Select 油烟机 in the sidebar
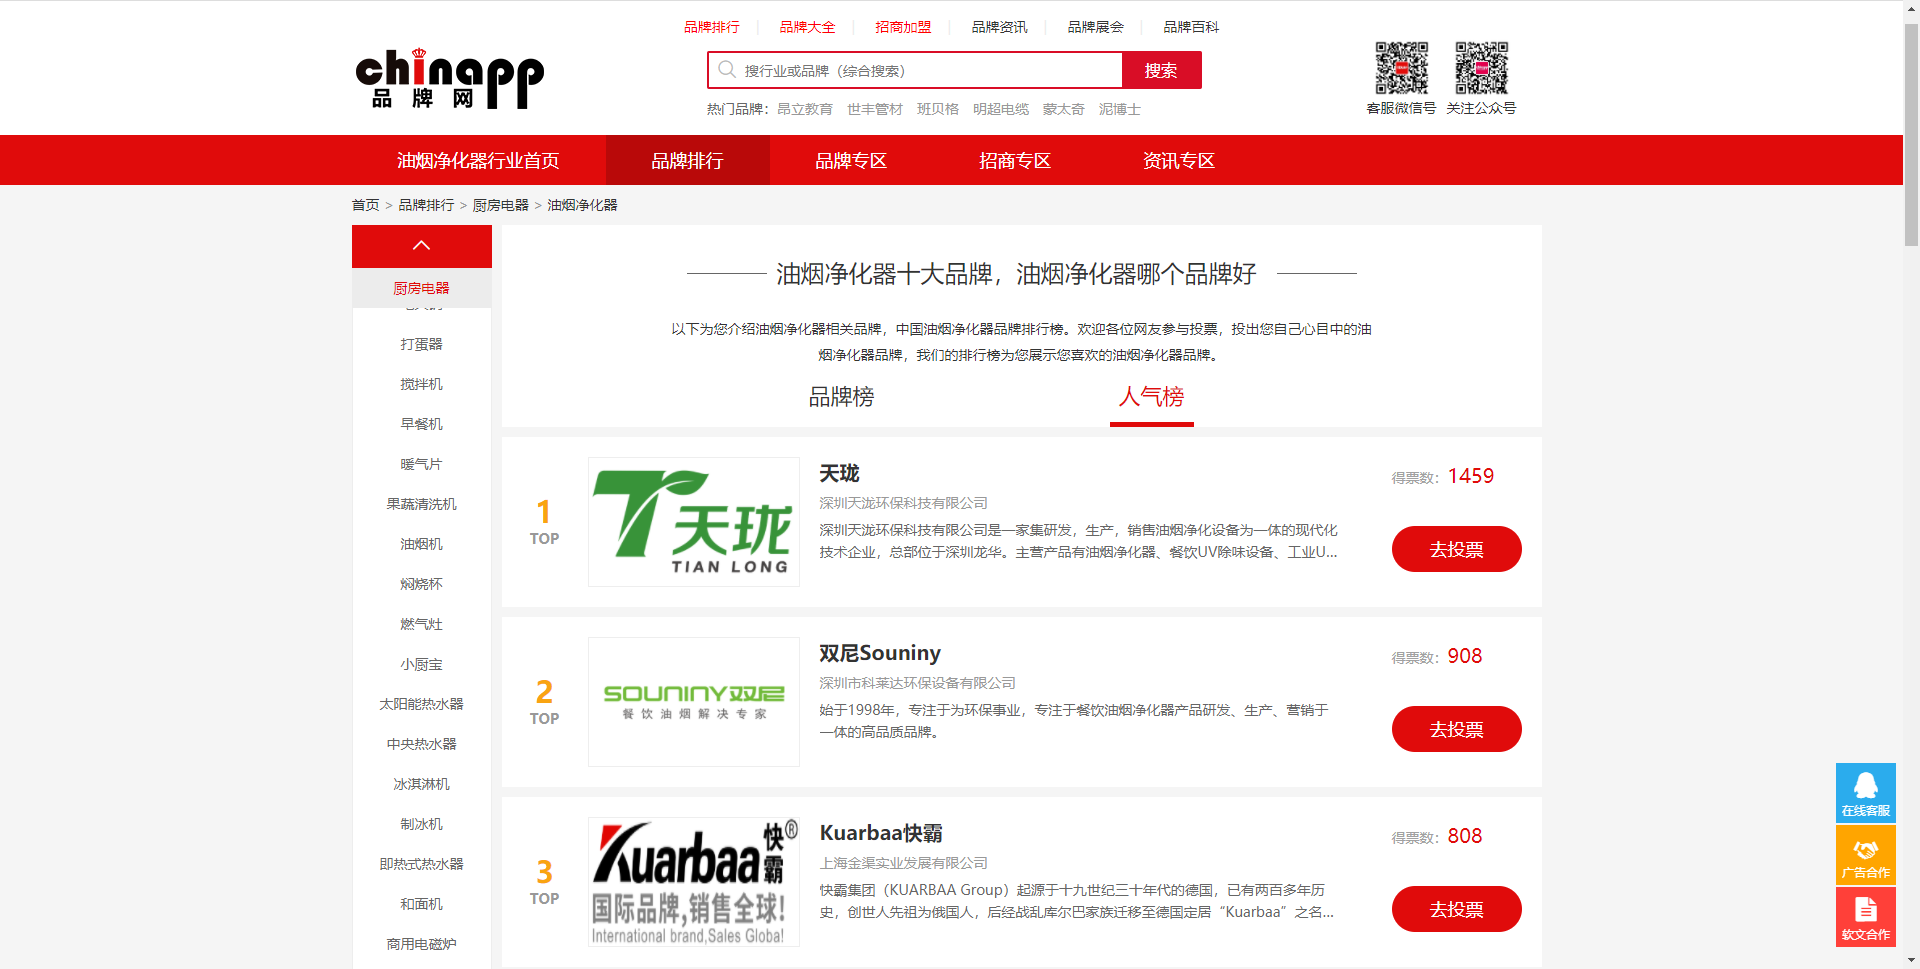Image resolution: width=1920 pixels, height=969 pixels. pyautogui.click(x=421, y=544)
